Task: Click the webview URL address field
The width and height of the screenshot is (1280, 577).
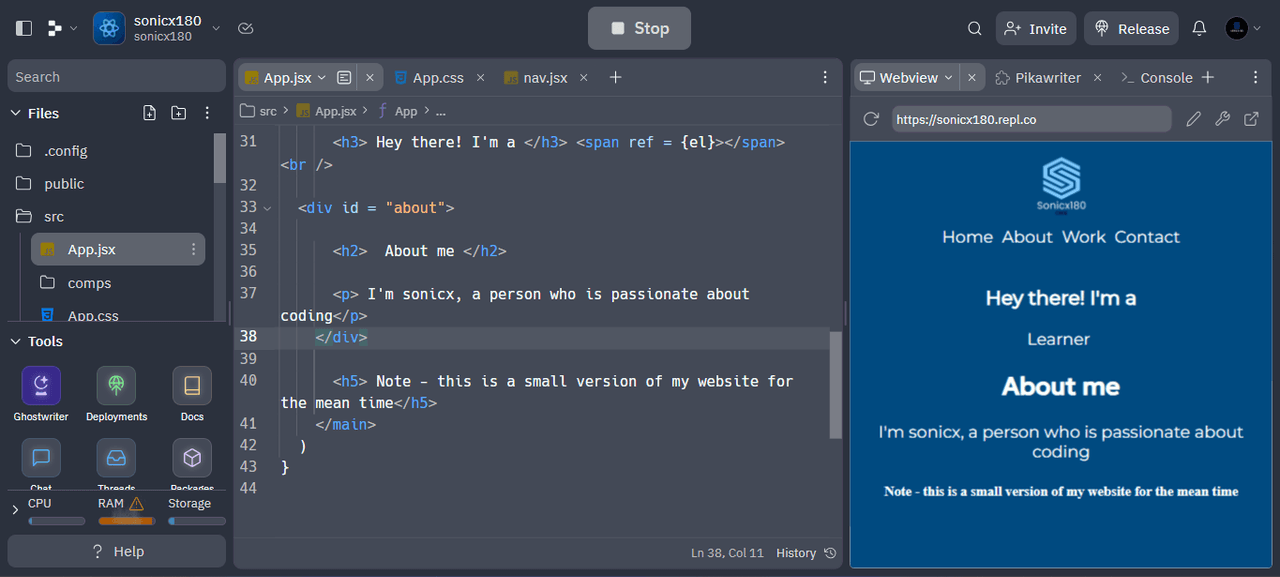Action: pyautogui.click(x=1030, y=119)
